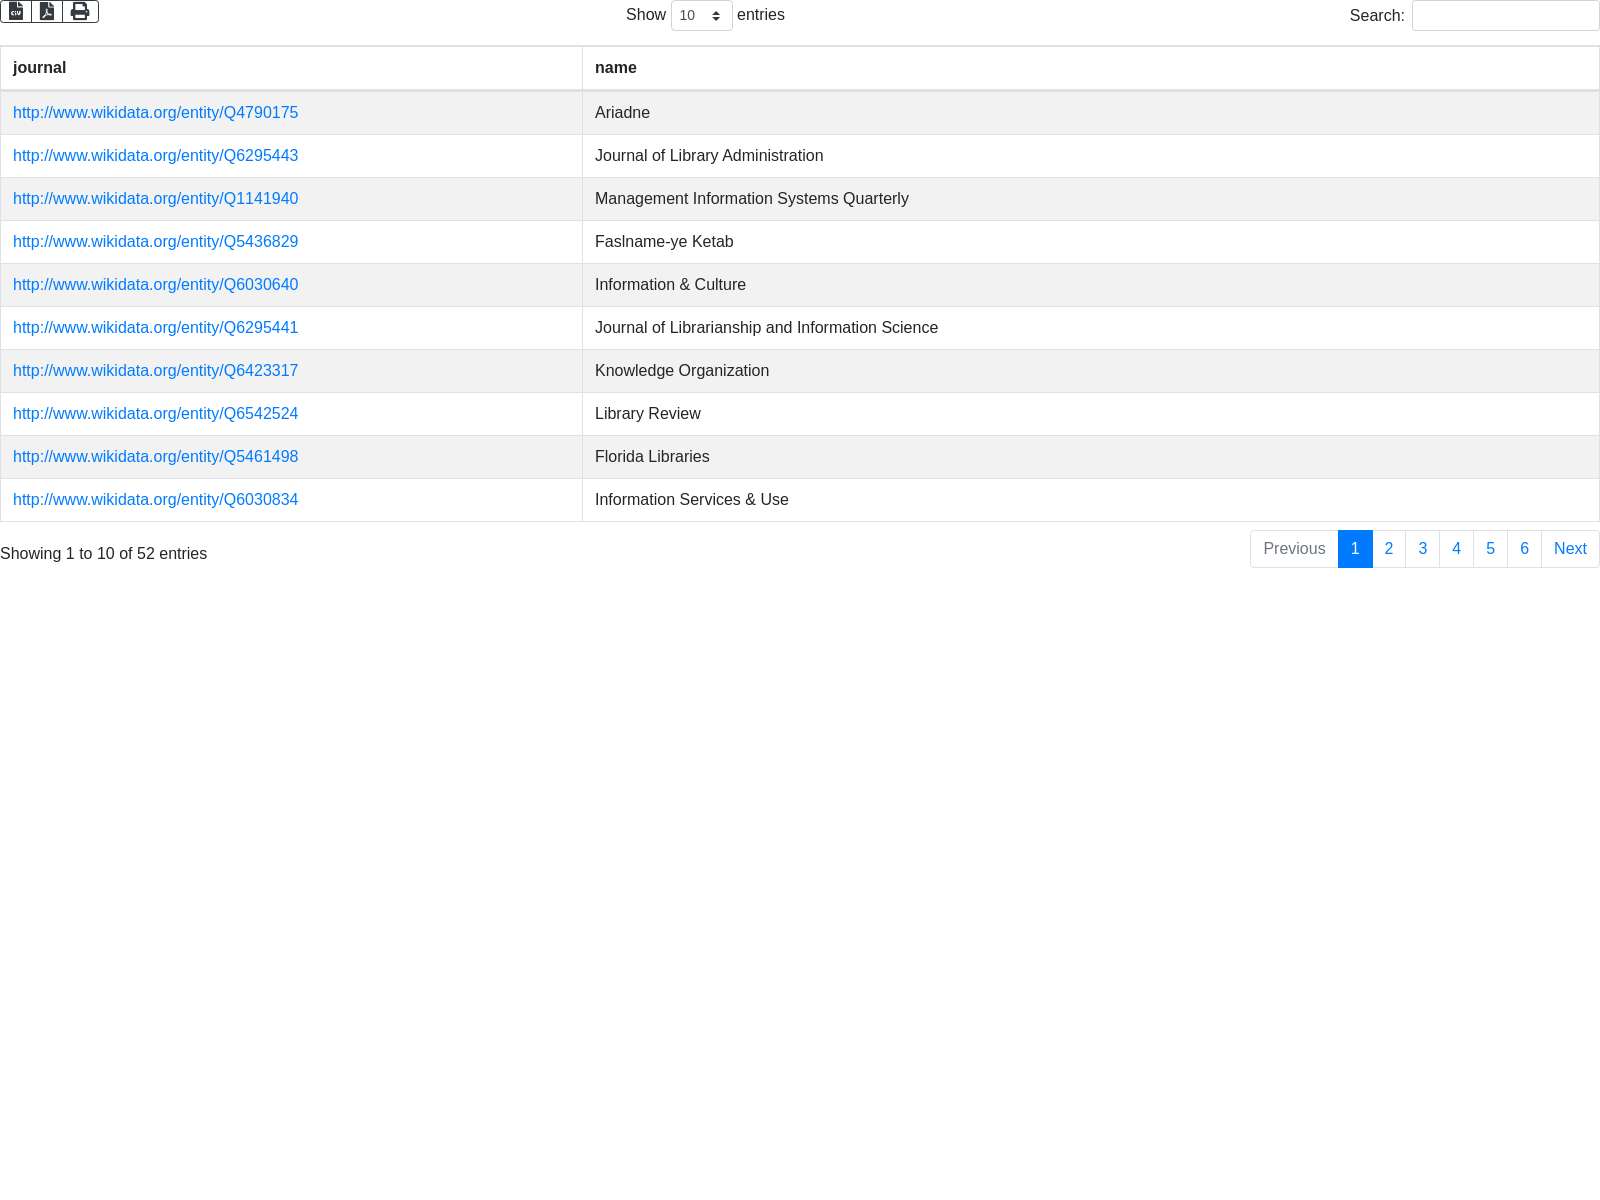
Task: Open Library Review link Q6542524
Action: [x=155, y=414]
